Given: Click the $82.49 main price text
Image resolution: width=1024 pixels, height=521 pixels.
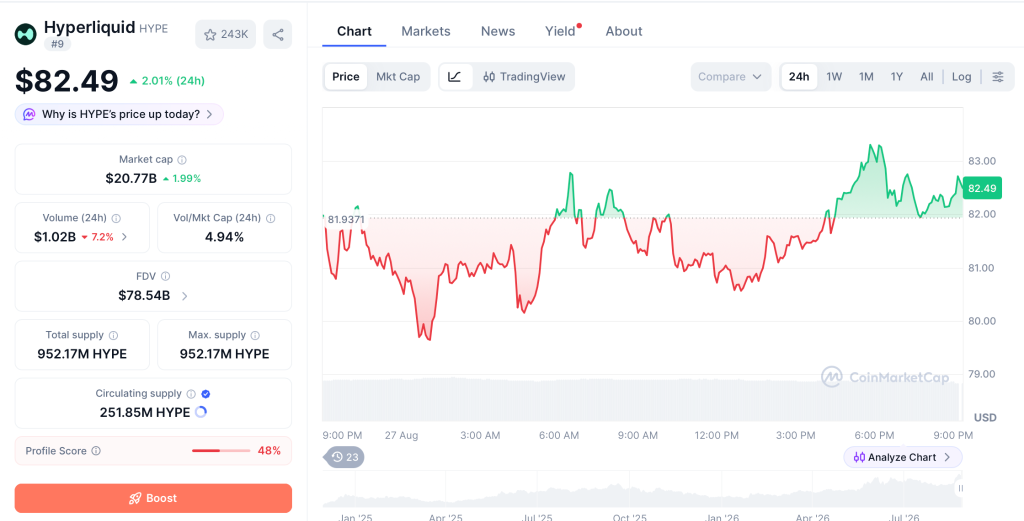Looking at the screenshot, I should [67, 81].
